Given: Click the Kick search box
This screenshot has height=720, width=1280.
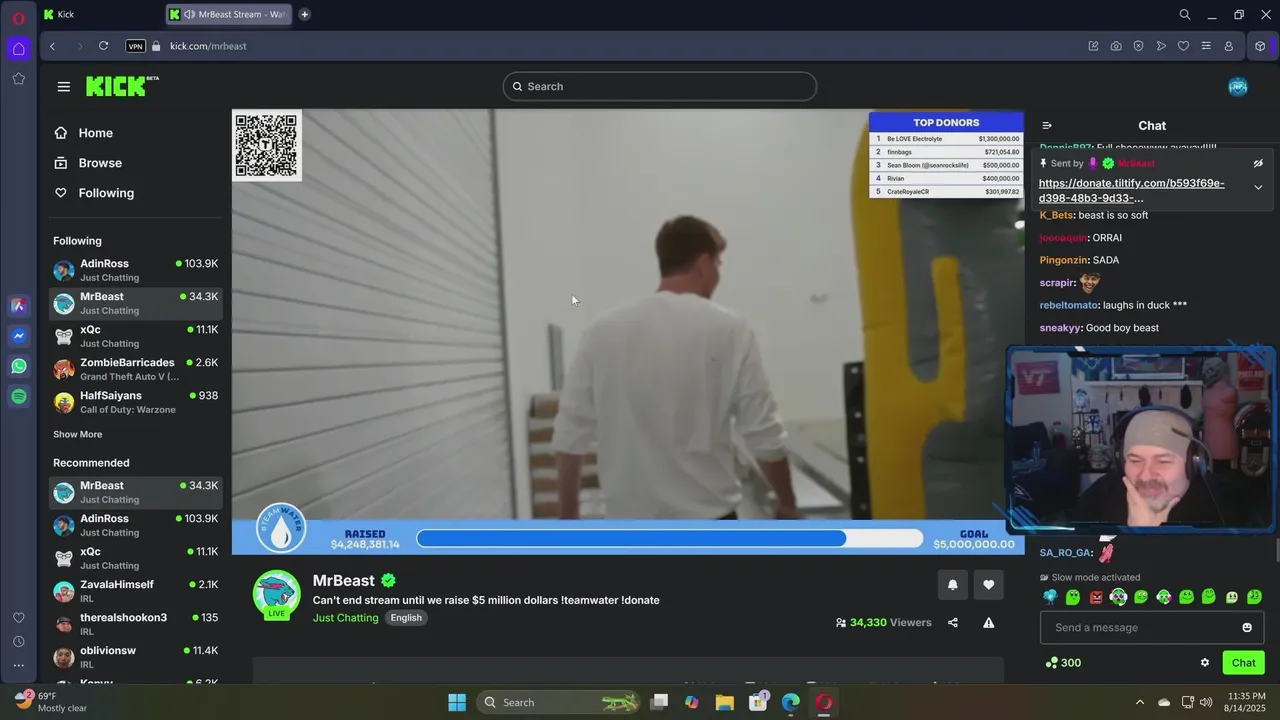Looking at the screenshot, I should coord(660,86).
